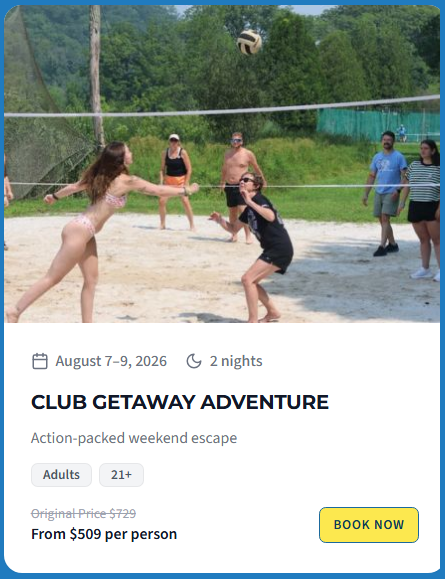Select the Adults tag
The width and height of the screenshot is (445, 579).
point(61,474)
